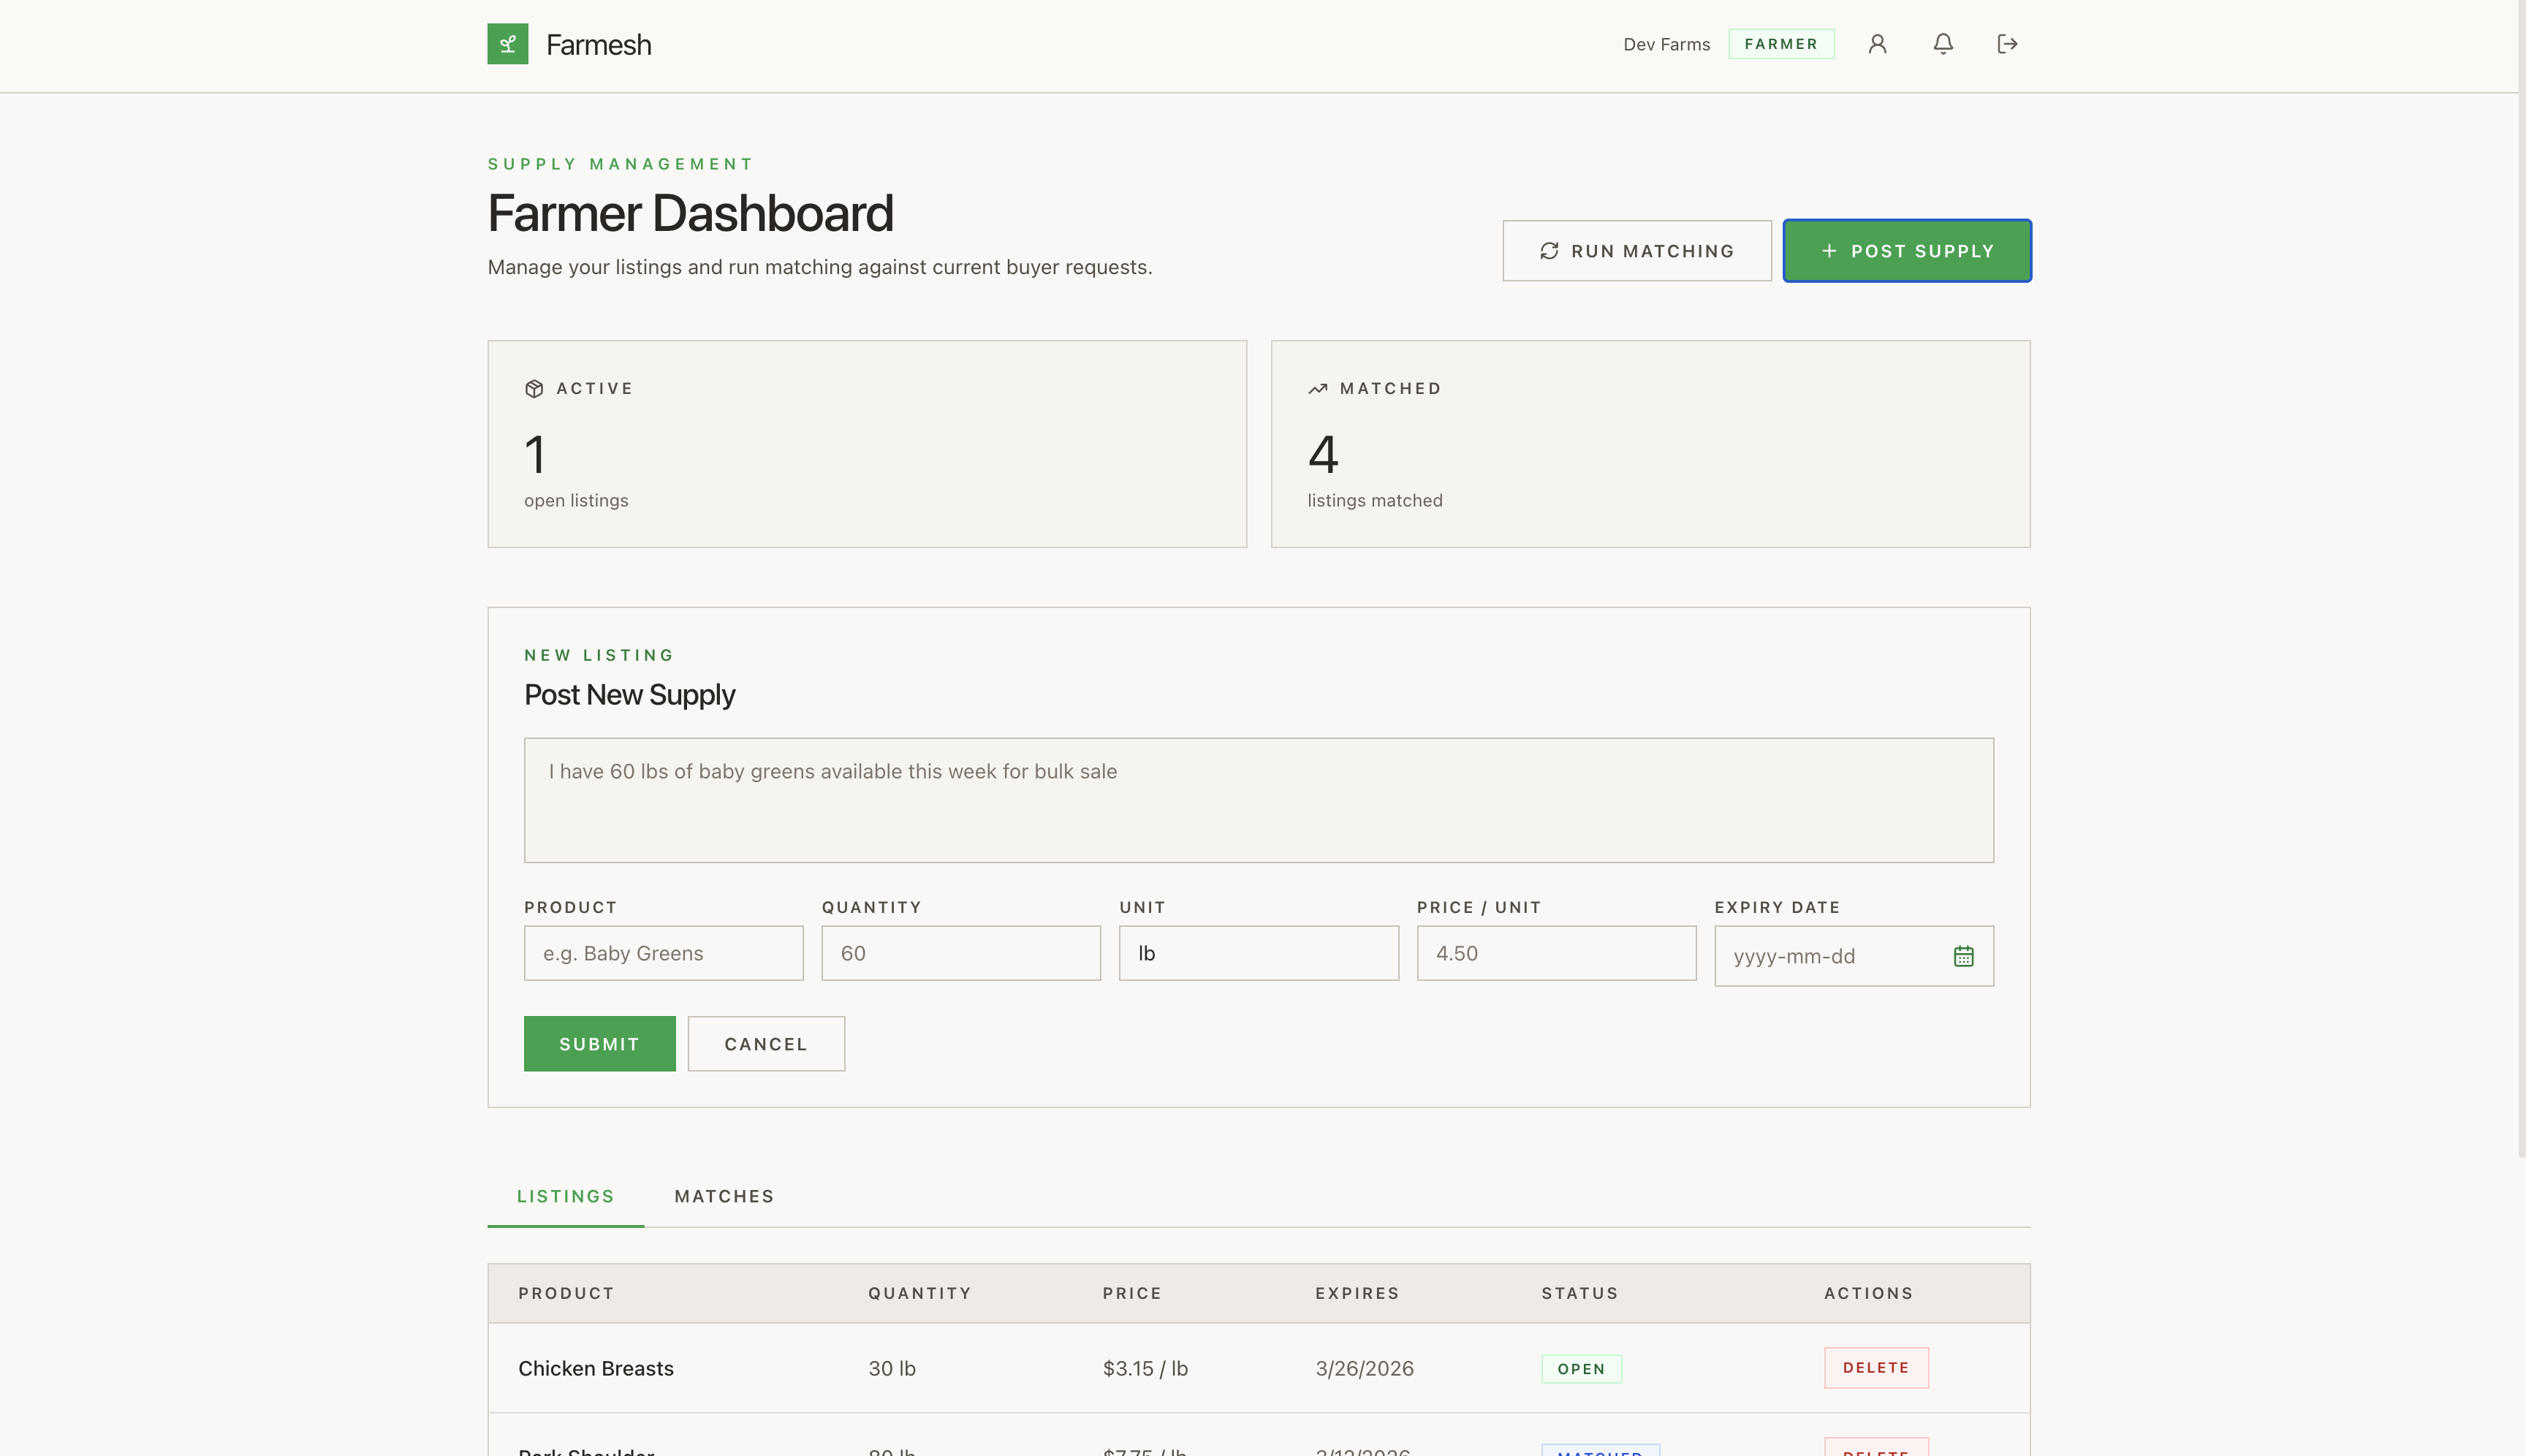The image size is (2526, 1456).
Task: Open notifications bell icon
Action: tap(1942, 44)
